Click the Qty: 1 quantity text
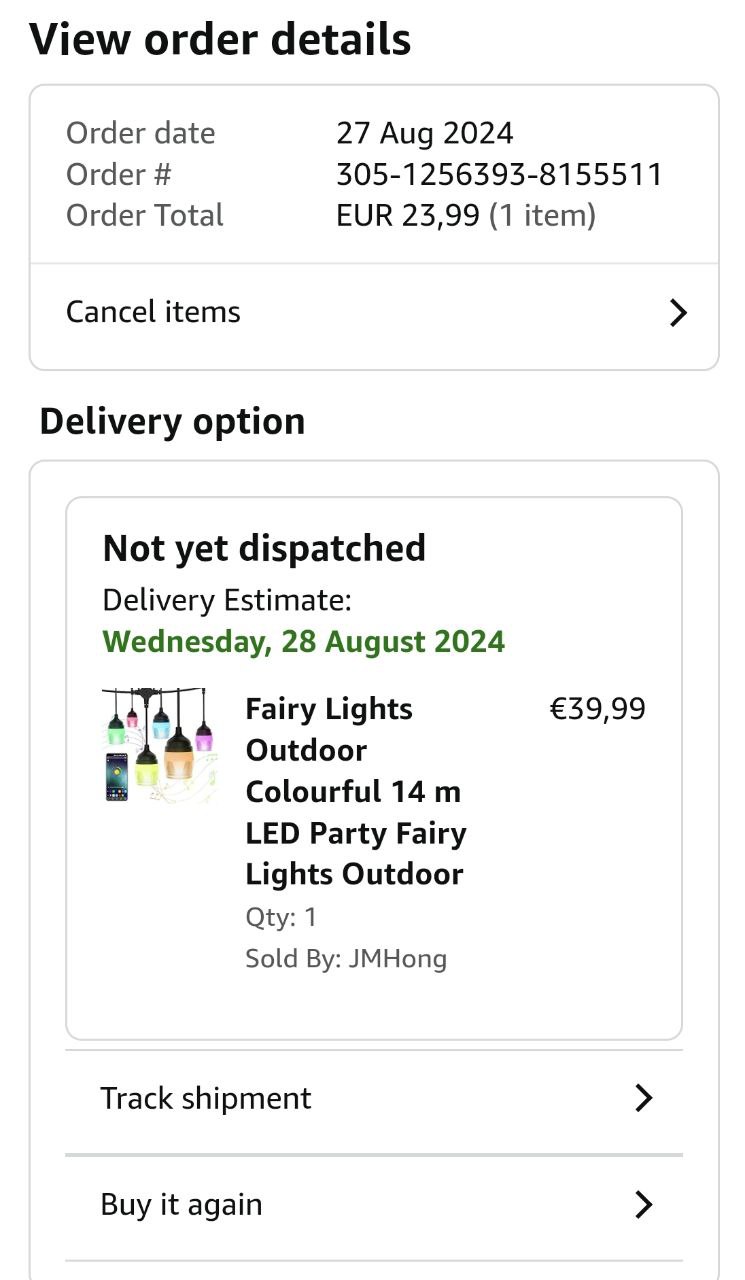 [x=281, y=917]
